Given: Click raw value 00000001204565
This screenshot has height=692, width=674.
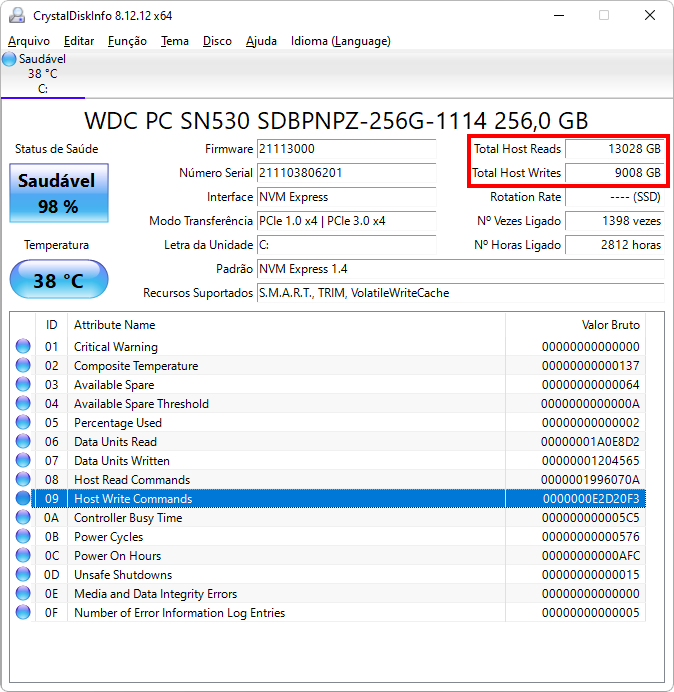Looking at the screenshot, I should pos(591,461).
